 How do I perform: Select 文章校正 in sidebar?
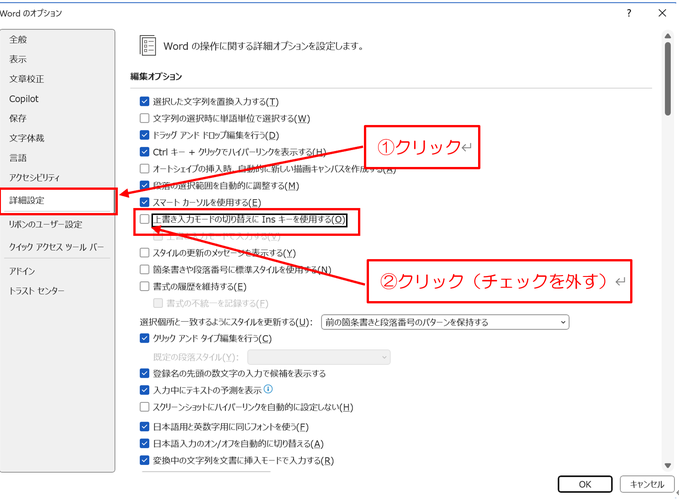pyautogui.click(x=27, y=79)
